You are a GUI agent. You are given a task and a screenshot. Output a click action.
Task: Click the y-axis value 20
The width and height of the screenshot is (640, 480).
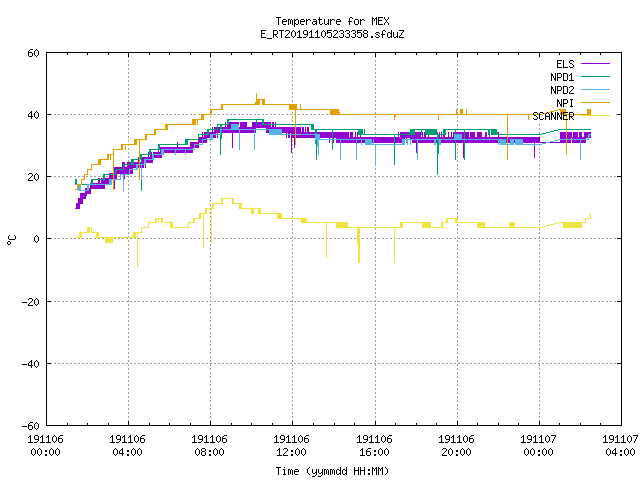[33, 177]
